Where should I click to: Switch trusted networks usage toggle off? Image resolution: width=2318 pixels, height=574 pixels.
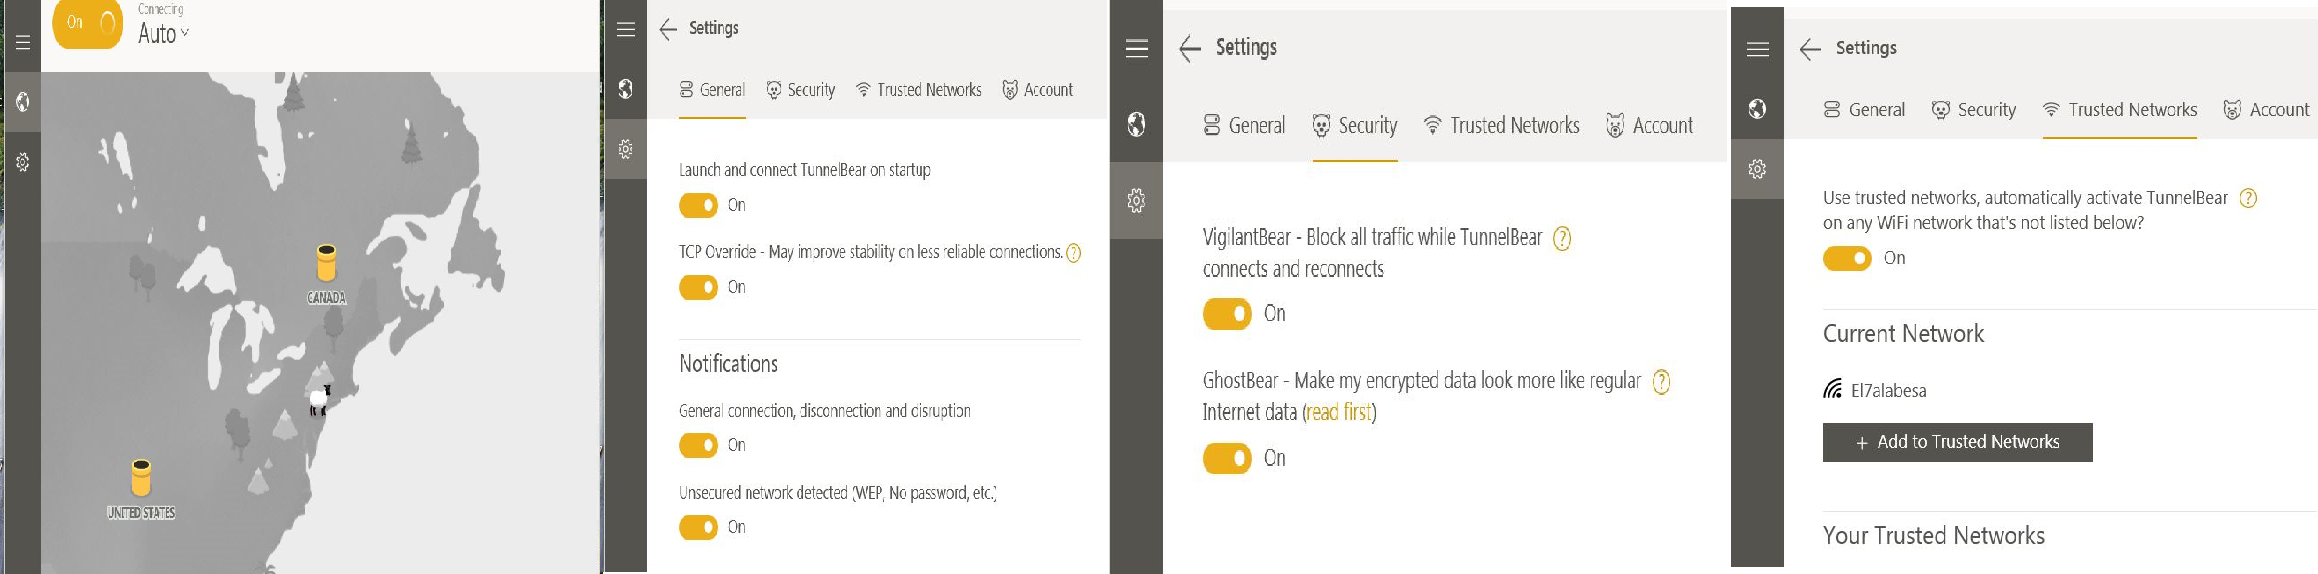pyautogui.click(x=1847, y=258)
